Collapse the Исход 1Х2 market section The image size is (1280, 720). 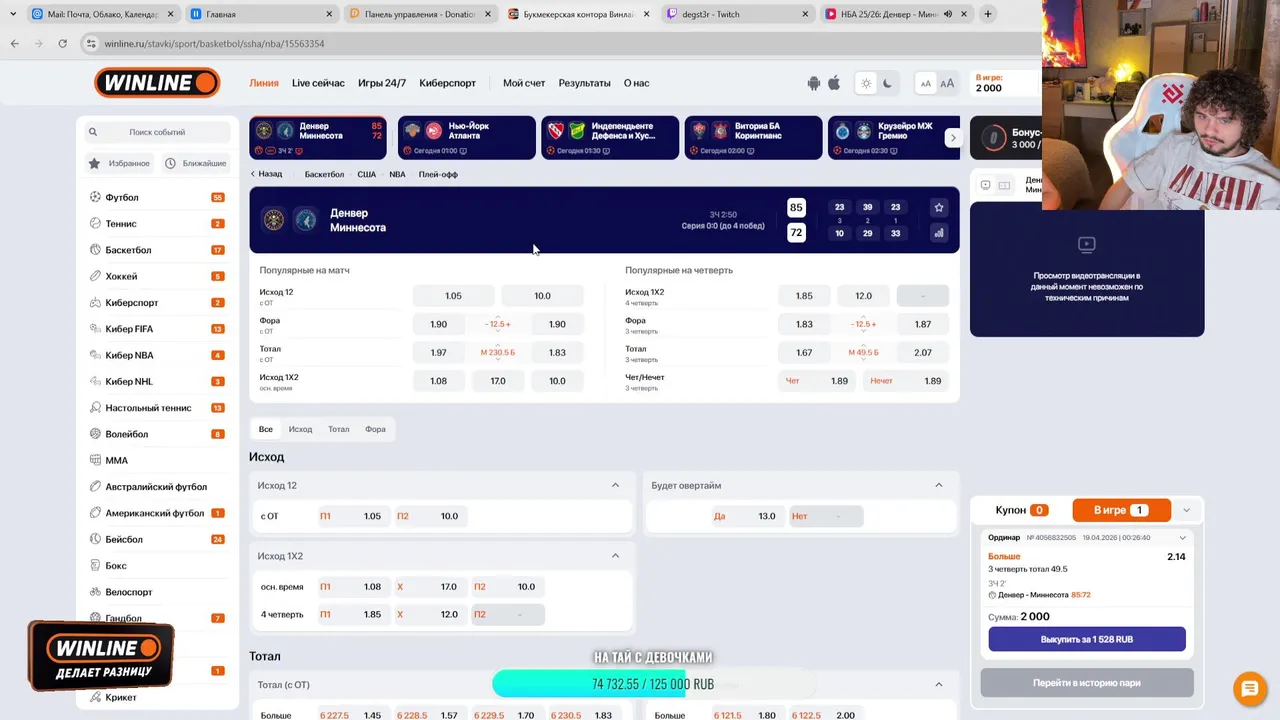[615, 556]
